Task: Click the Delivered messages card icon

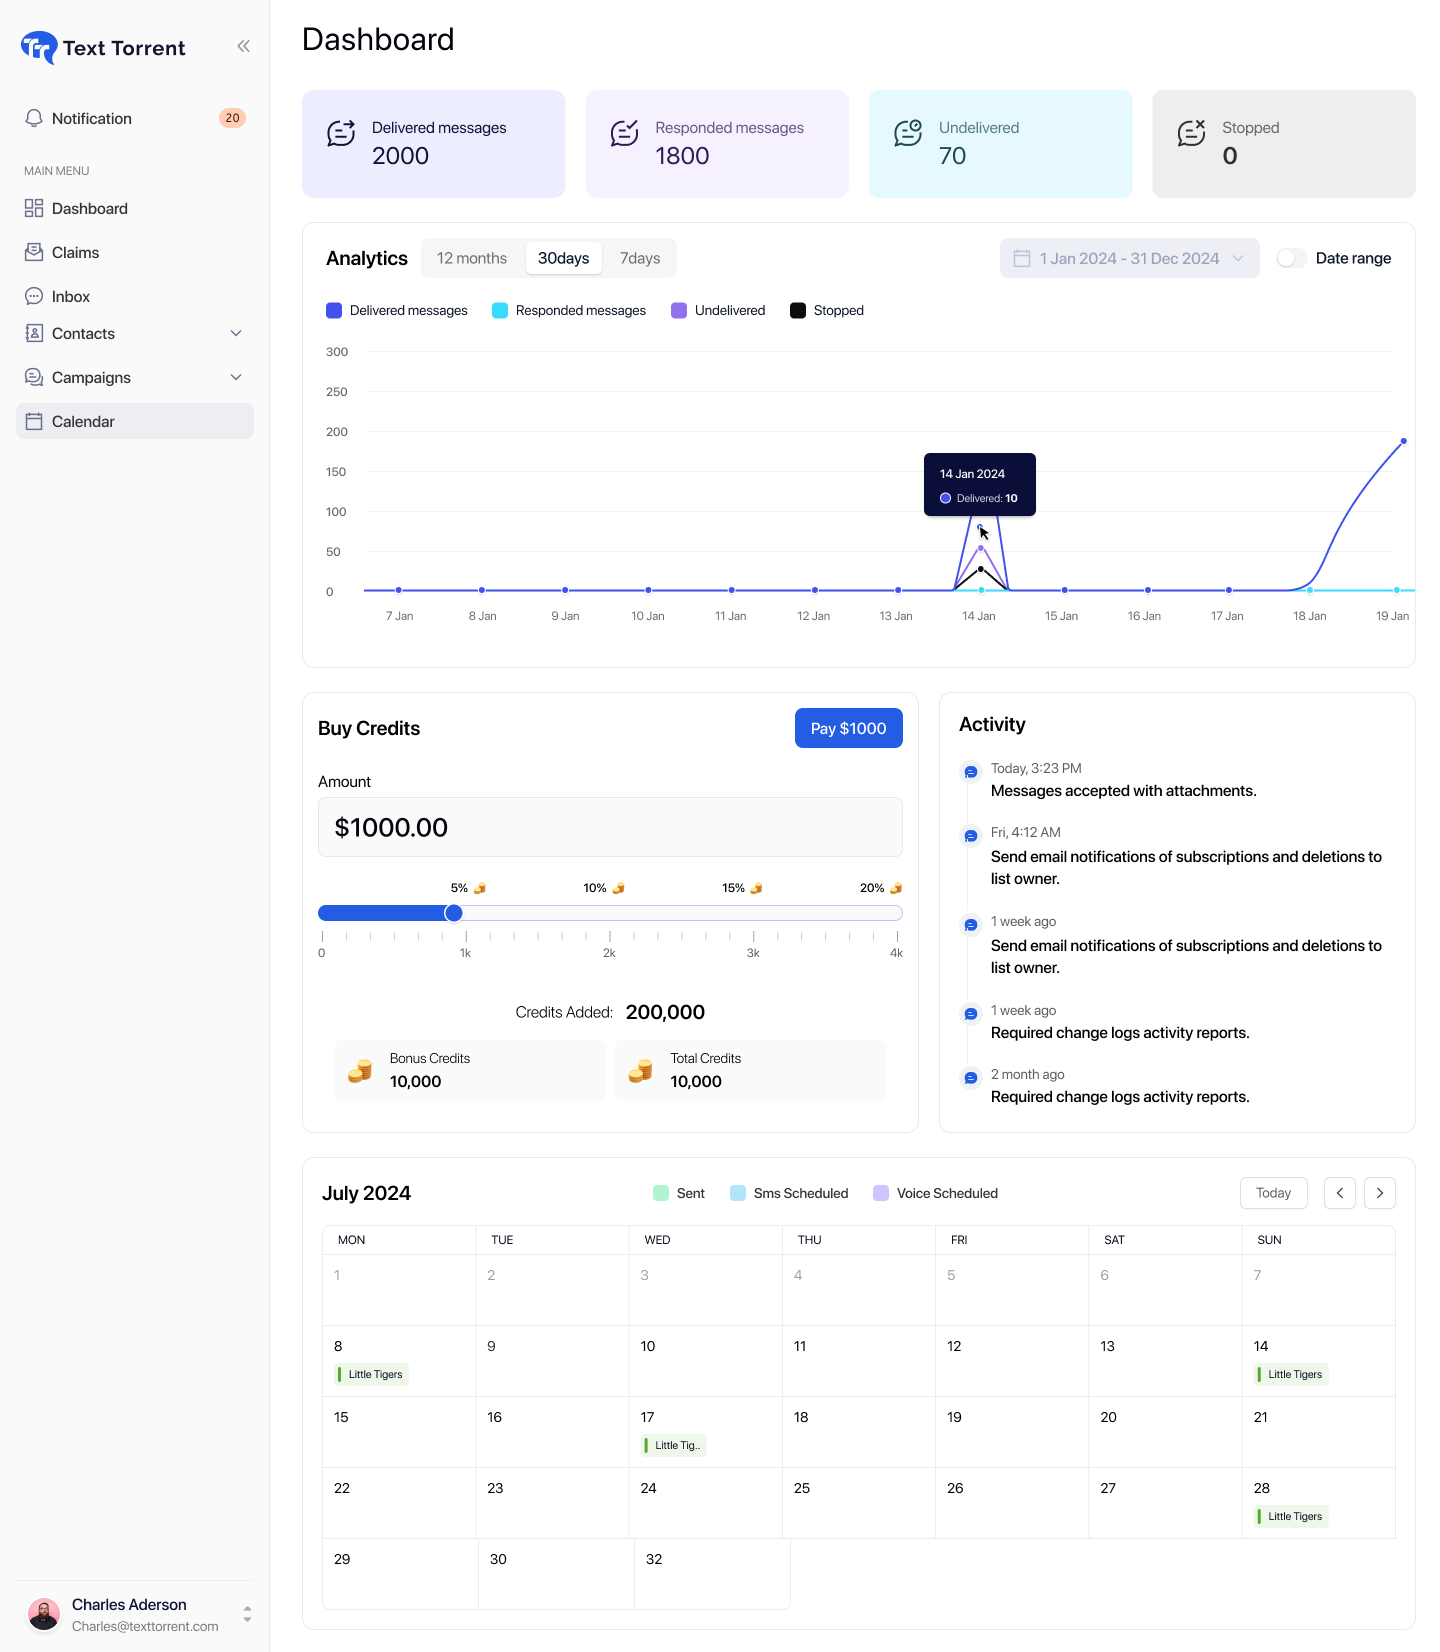Action: 341,133
